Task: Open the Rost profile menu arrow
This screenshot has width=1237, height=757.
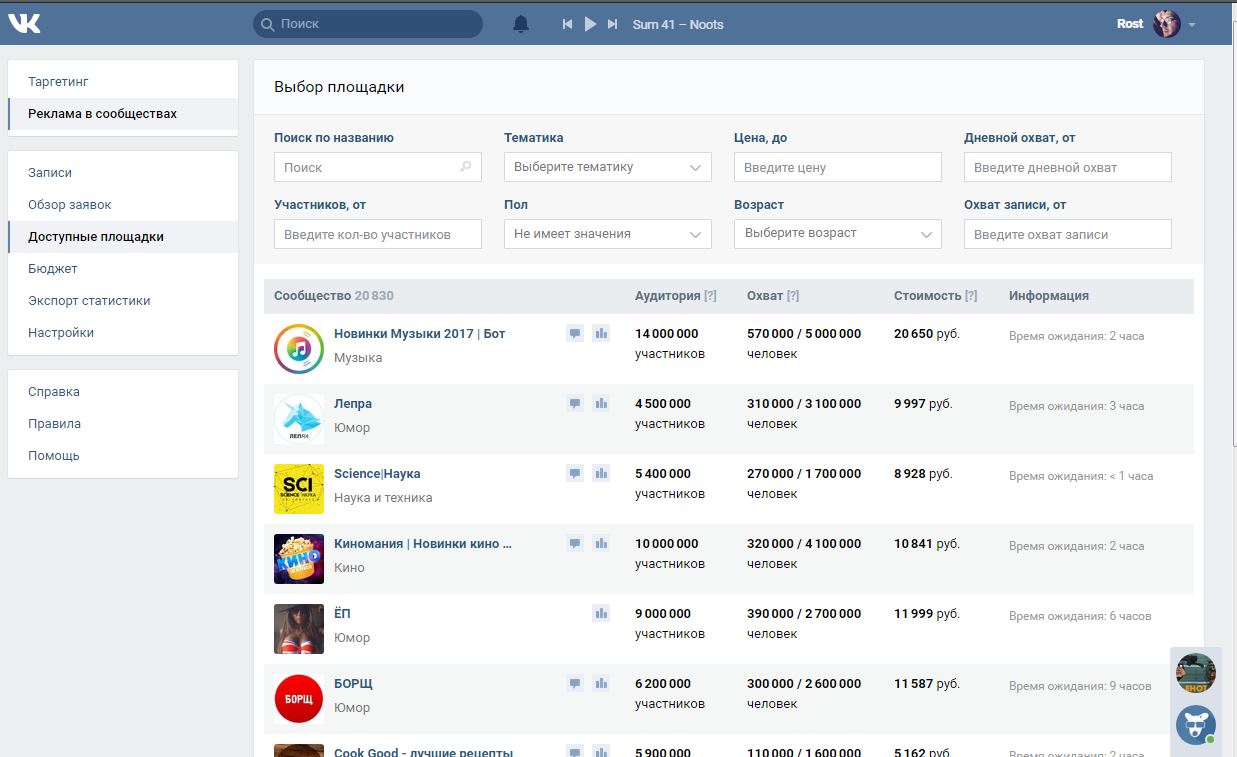Action: (1192, 25)
